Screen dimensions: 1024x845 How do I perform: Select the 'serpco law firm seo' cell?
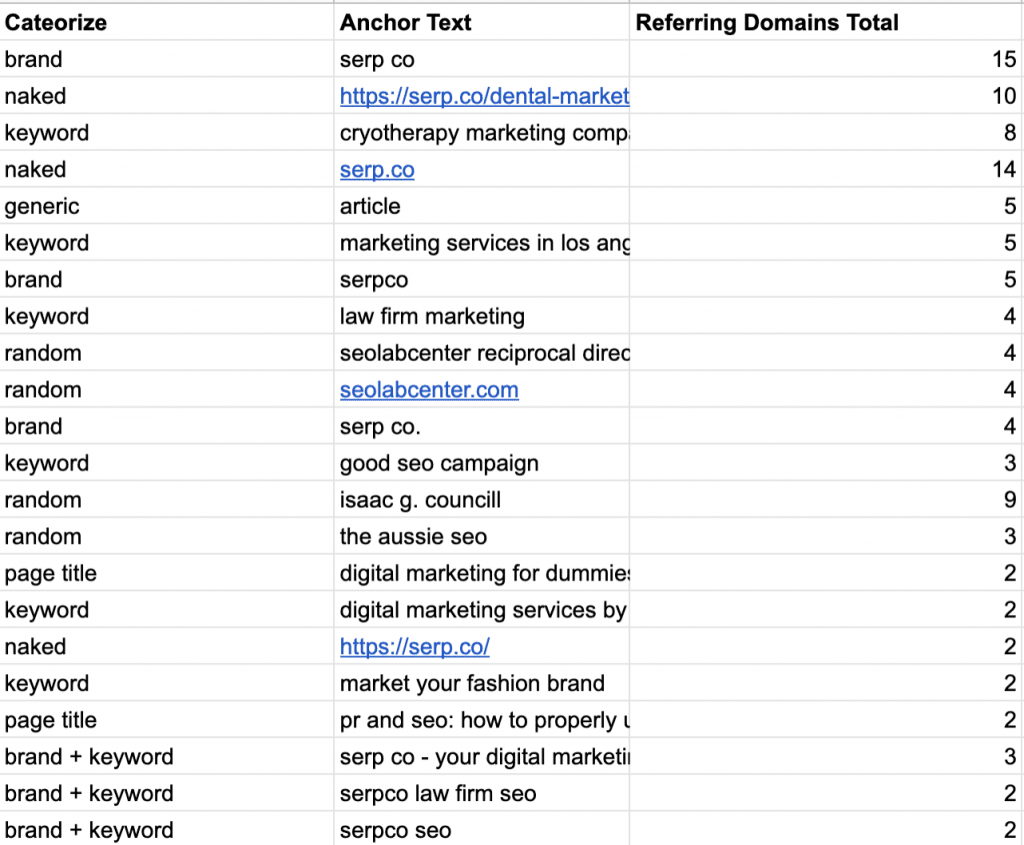pos(481,793)
